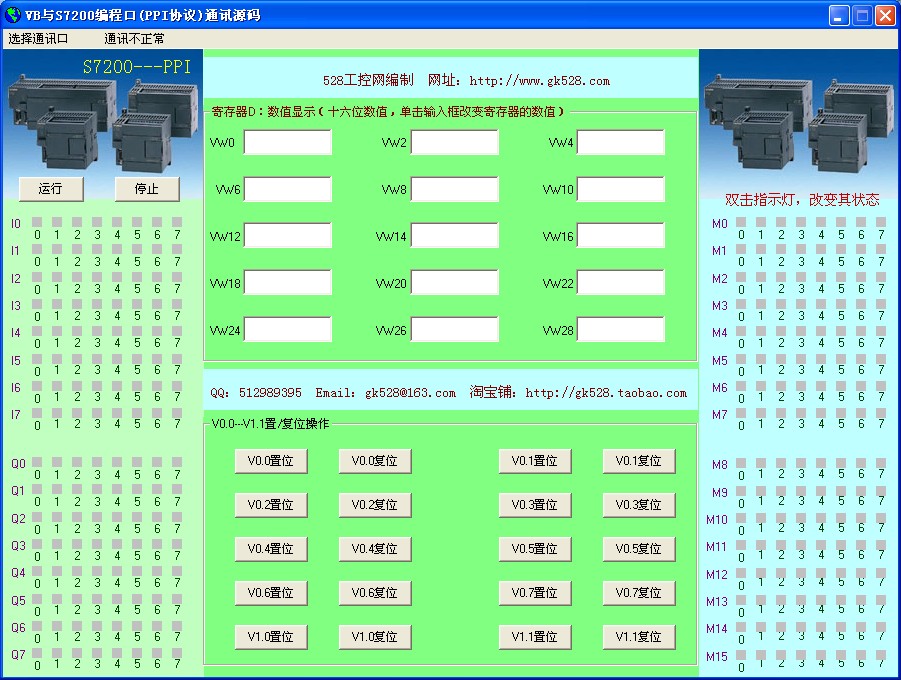Click the gk528.taobao.com shop link
This screenshot has height=680, width=901.
(x=606, y=393)
